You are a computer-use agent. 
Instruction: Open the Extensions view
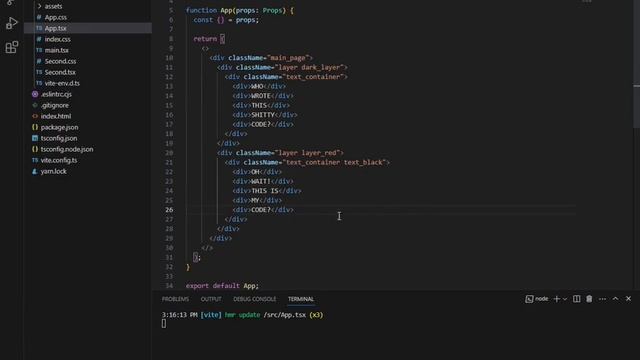pos(12,47)
